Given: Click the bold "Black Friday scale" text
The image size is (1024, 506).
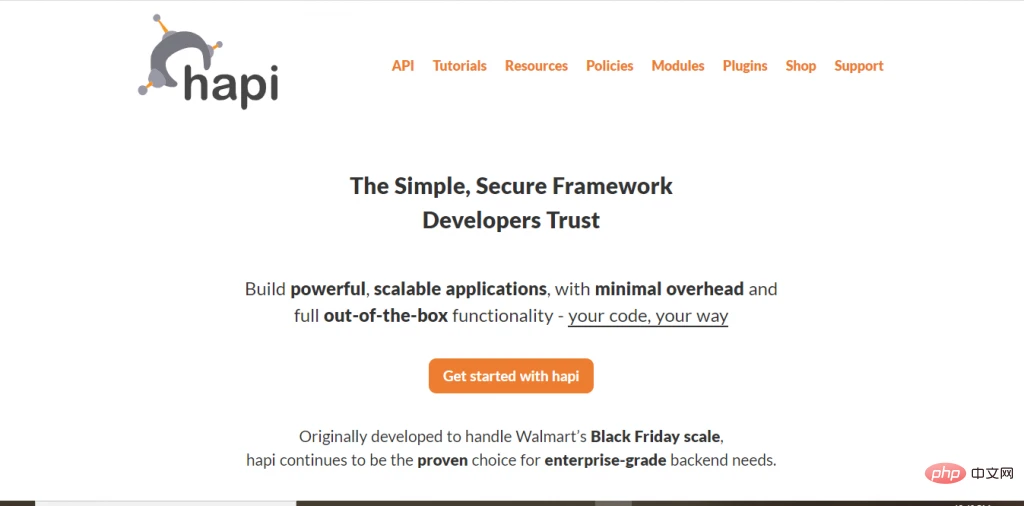Looking at the screenshot, I should [655, 436].
